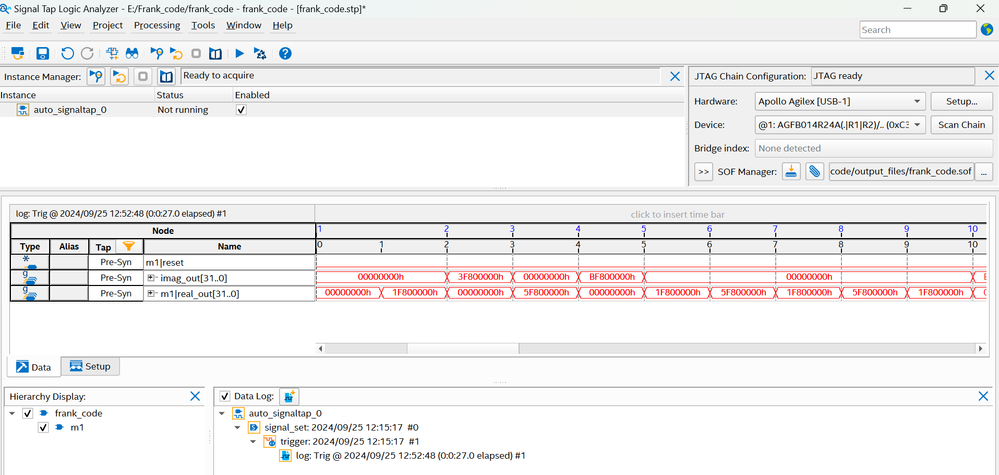
Task: Click the Tap filter funnel icon
Action: (x=129, y=246)
